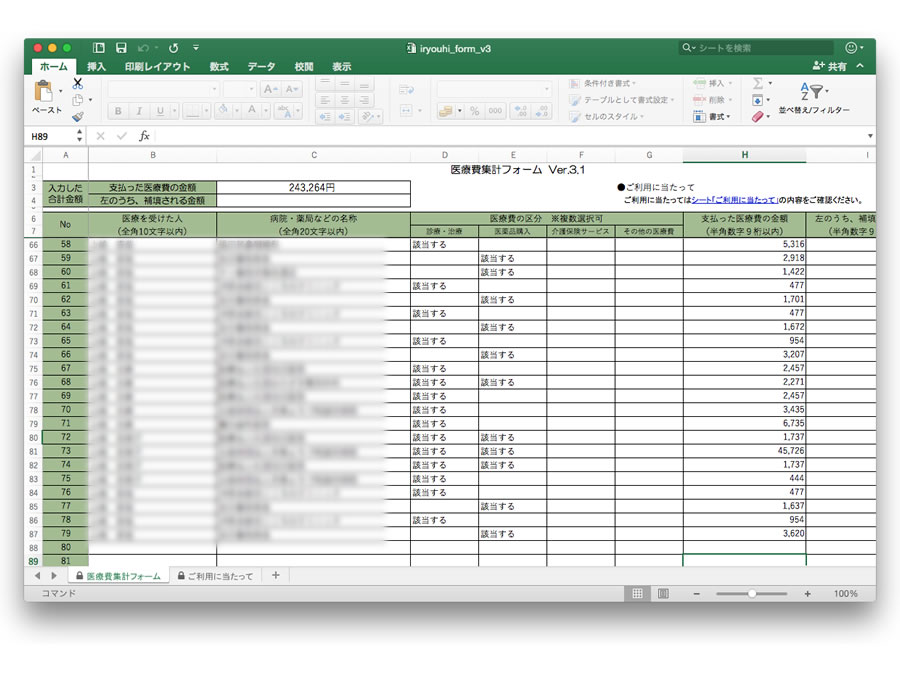Click the Normal view icon in status bar
Viewport: 900px width, 675px height.
pos(637,593)
